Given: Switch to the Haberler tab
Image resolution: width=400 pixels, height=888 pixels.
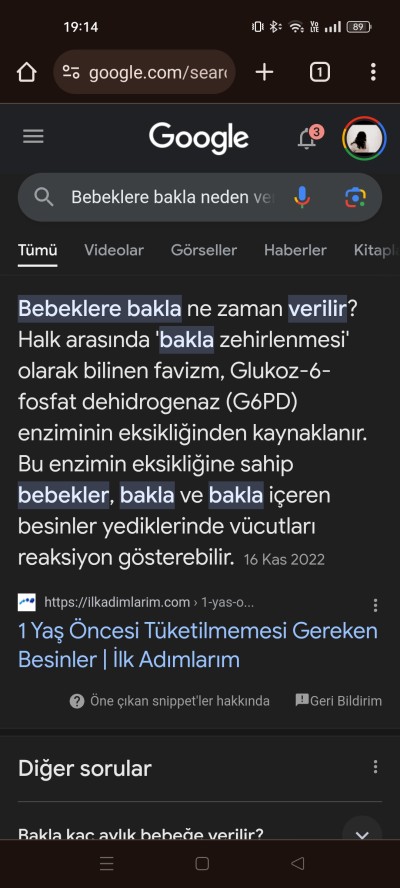Looking at the screenshot, I should [295, 250].
